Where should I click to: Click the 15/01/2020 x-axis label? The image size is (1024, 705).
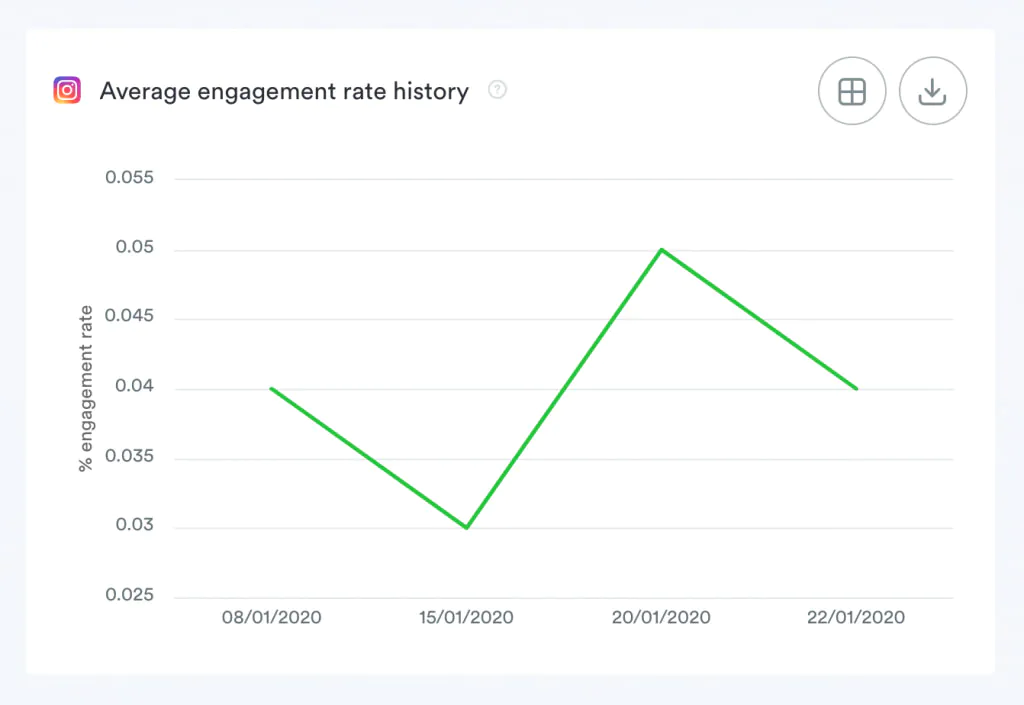point(466,617)
